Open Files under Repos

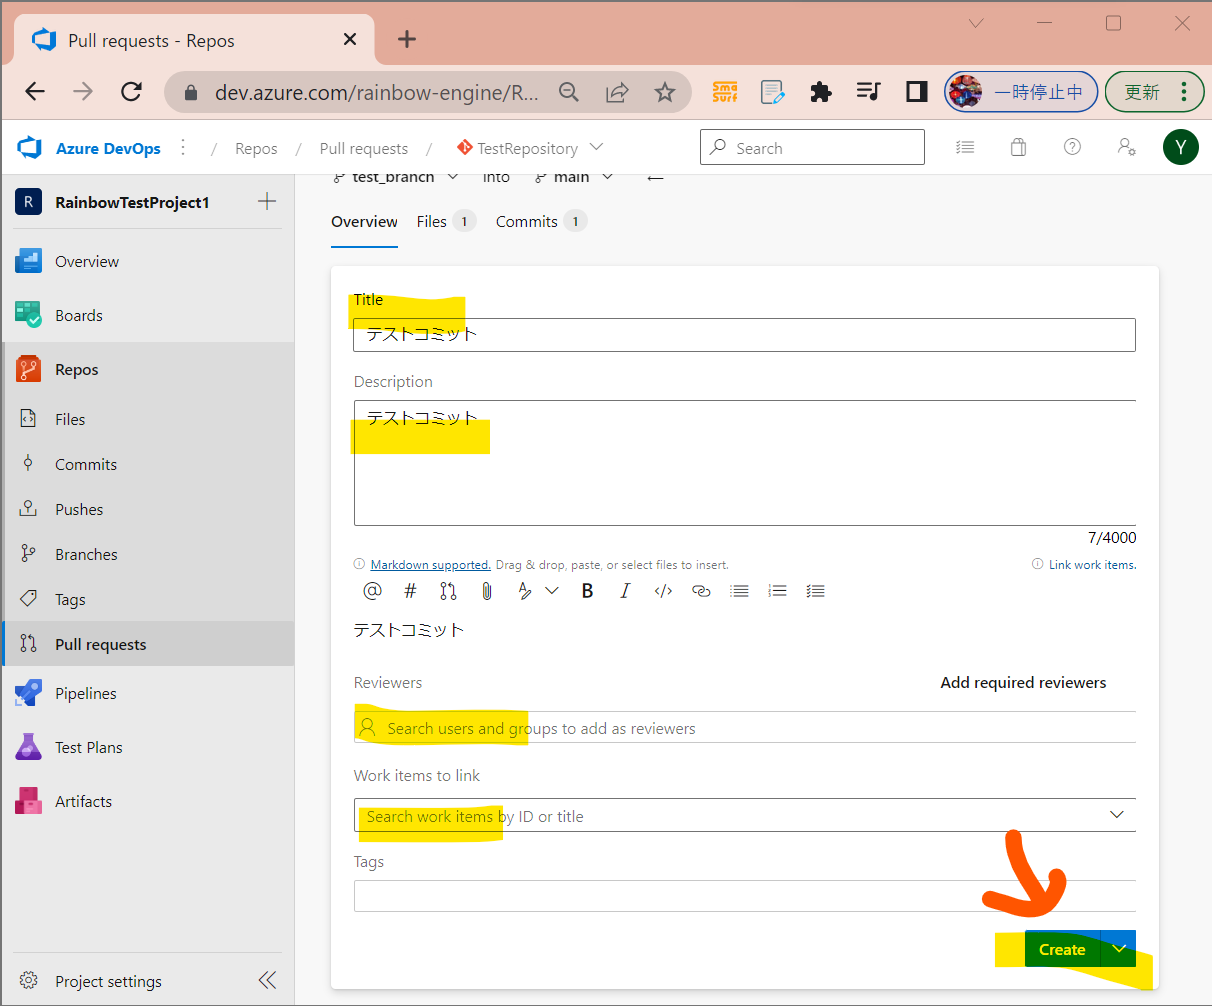coord(148,419)
